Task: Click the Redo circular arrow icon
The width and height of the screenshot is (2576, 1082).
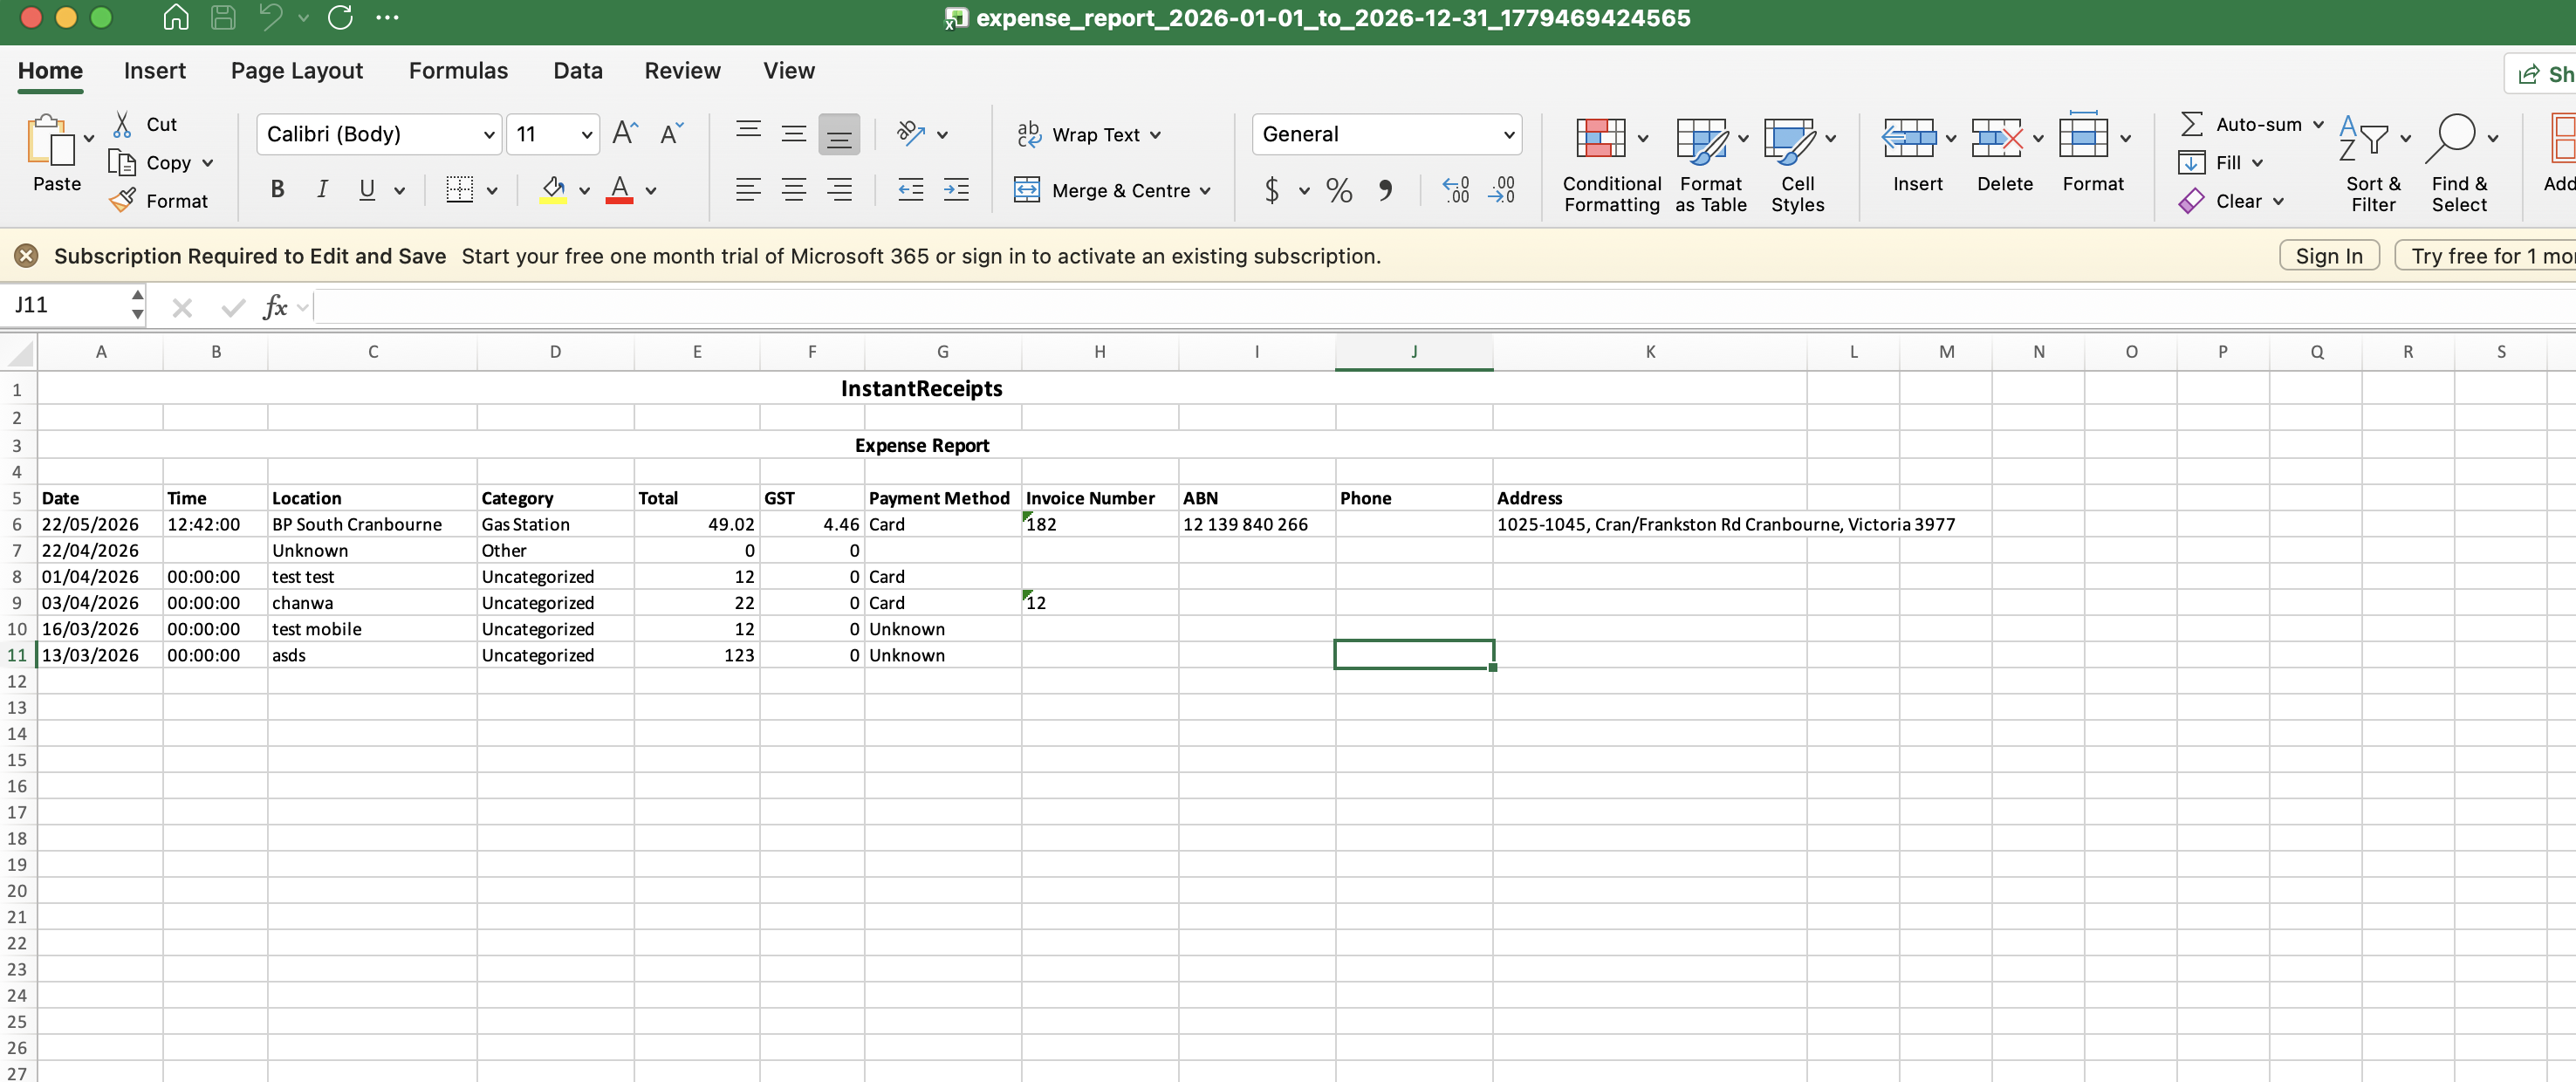Action: pyautogui.click(x=340, y=18)
